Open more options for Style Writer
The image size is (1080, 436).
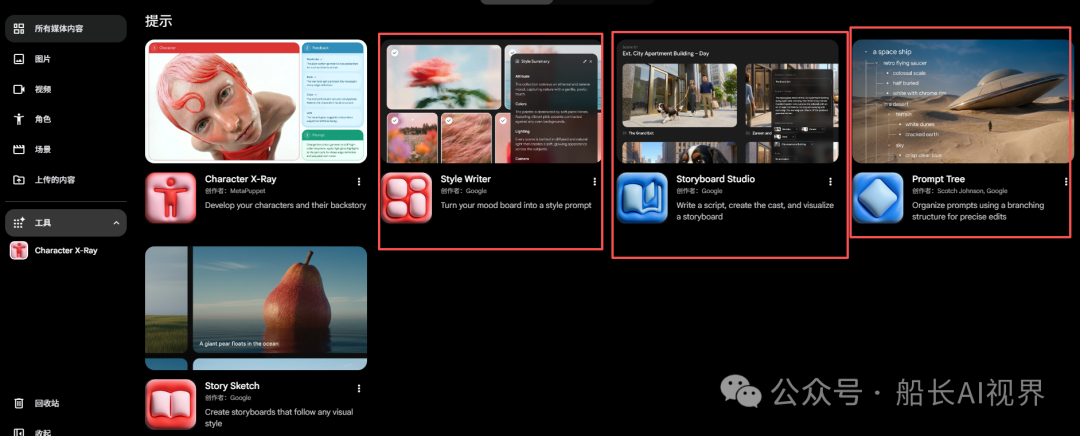point(594,182)
